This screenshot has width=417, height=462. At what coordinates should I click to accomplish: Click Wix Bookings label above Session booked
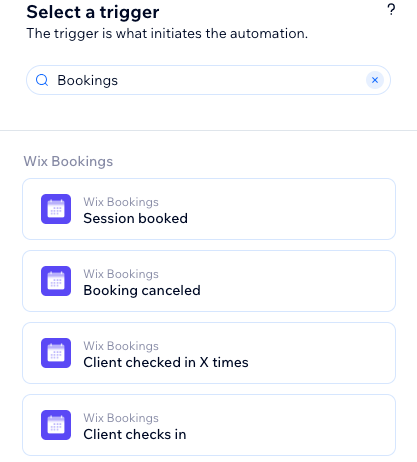coord(121,202)
